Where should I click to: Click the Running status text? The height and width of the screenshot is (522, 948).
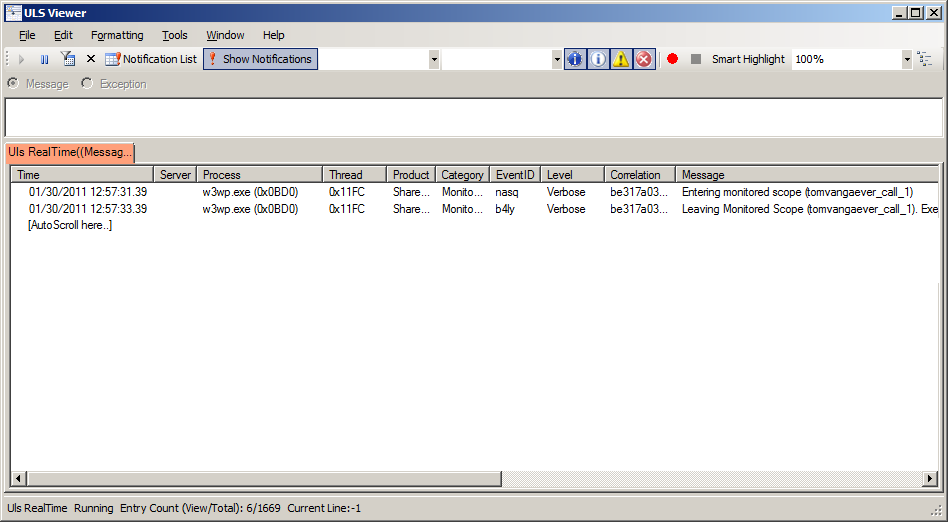point(94,508)
